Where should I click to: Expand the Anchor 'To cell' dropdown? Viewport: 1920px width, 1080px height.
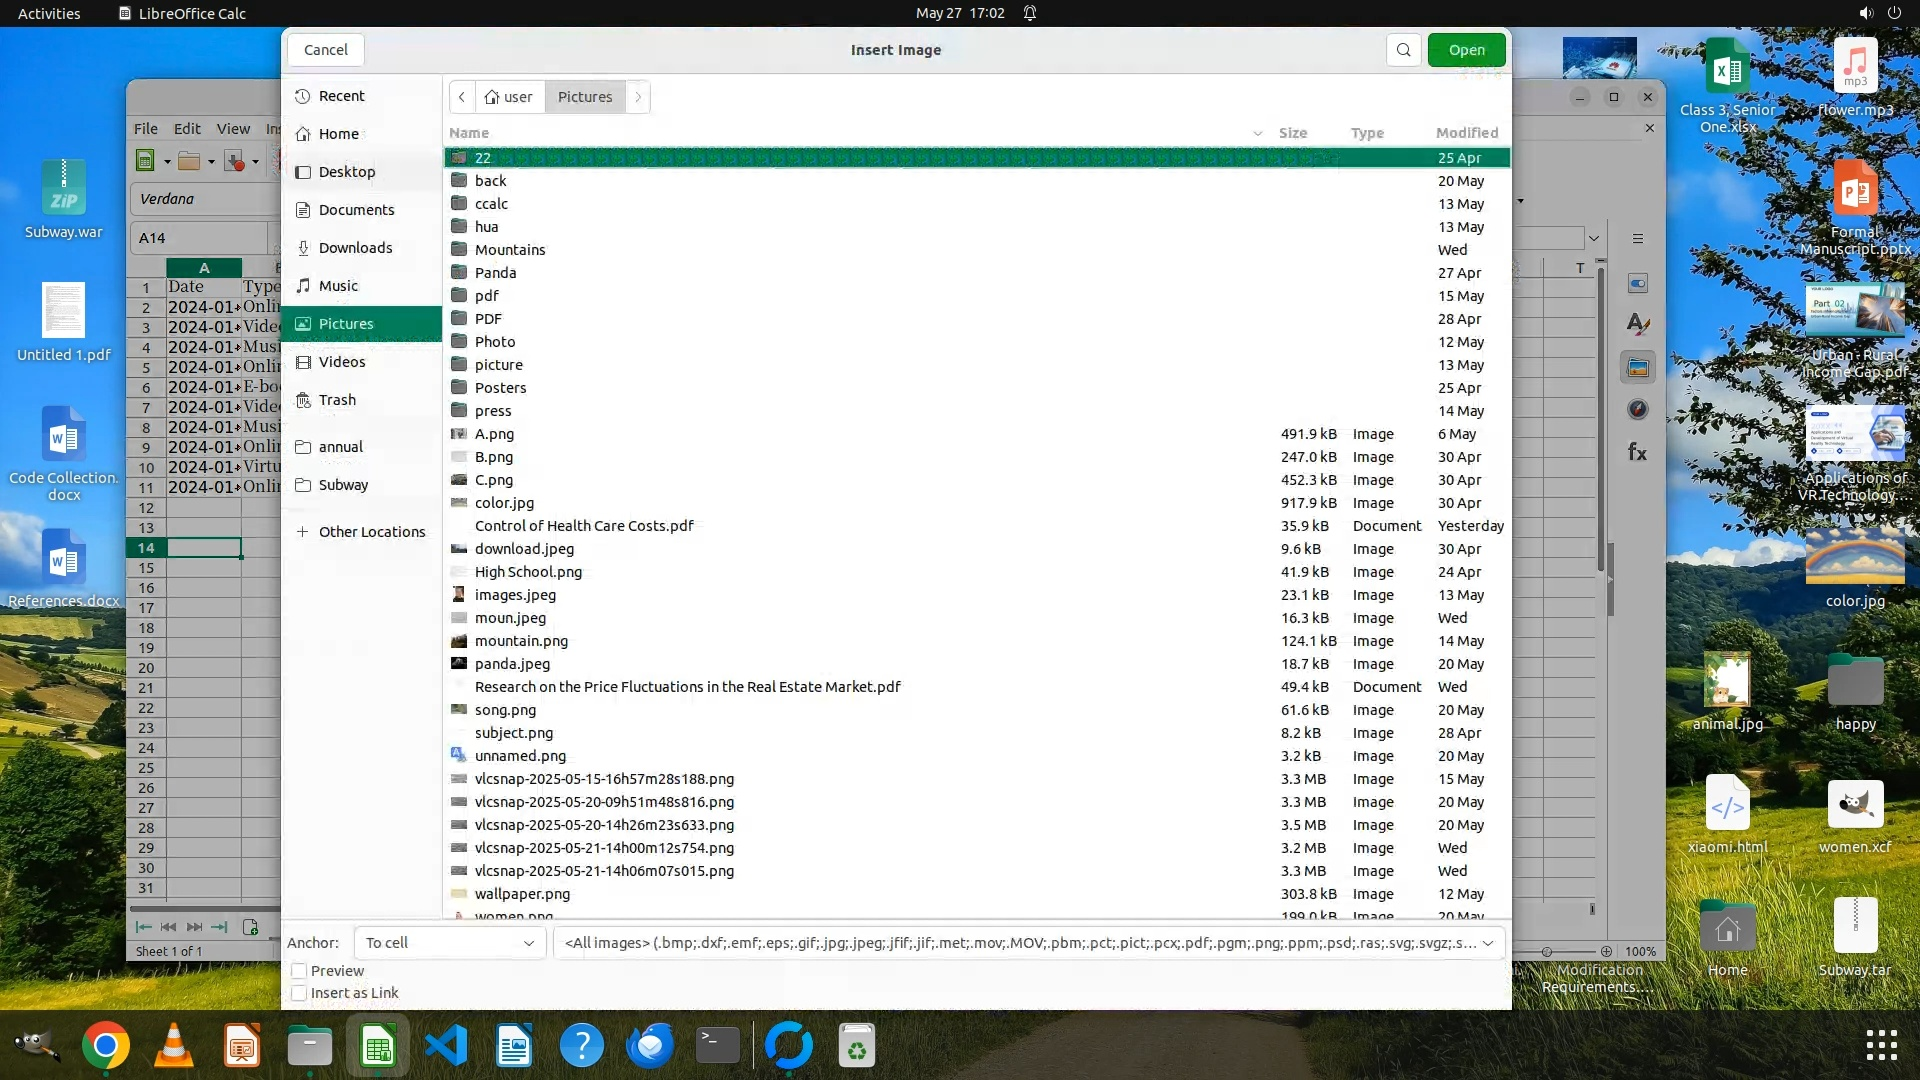coord(450,943)
